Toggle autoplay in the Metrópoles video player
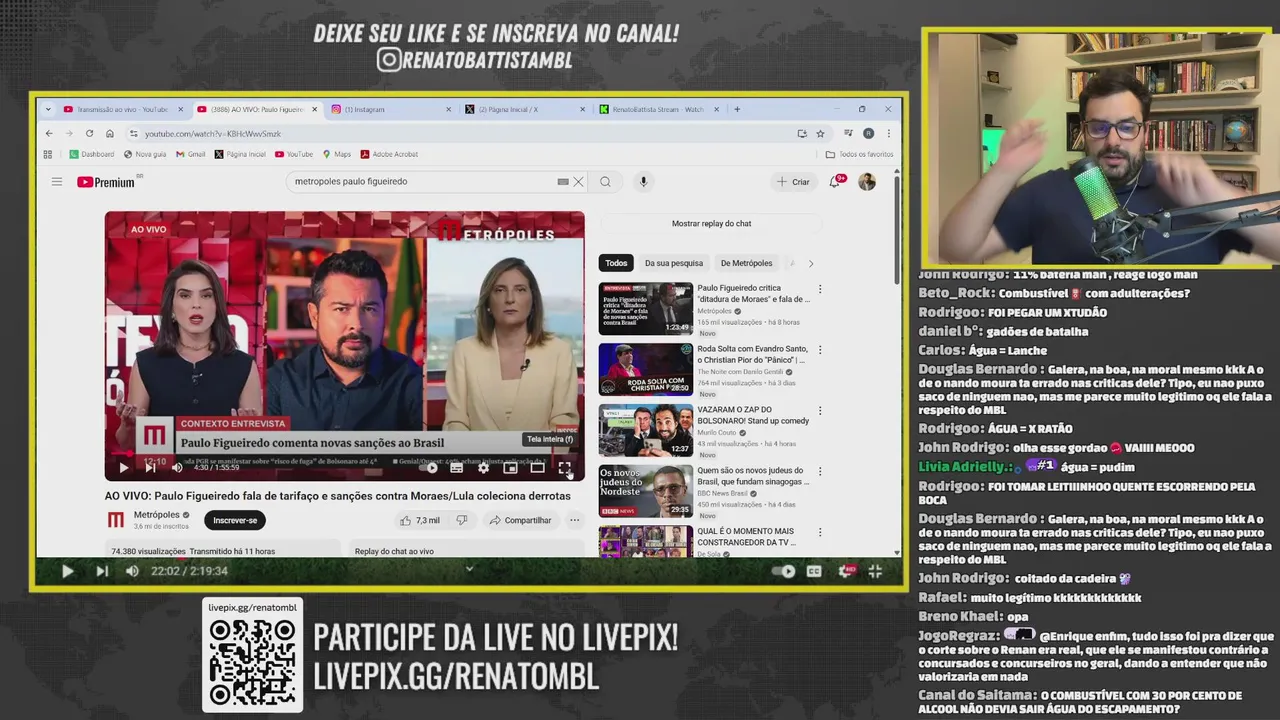 tap(431, 467)
